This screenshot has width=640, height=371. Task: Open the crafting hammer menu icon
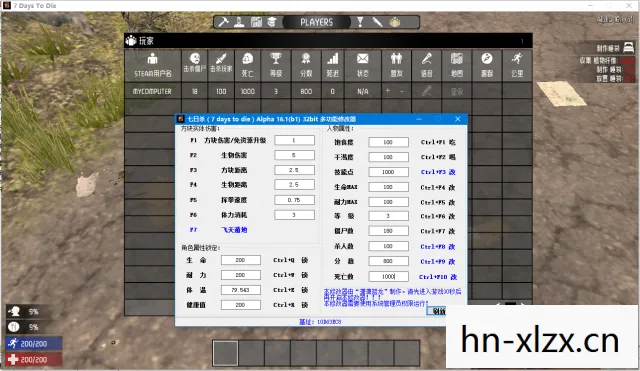tap(223, 22)
